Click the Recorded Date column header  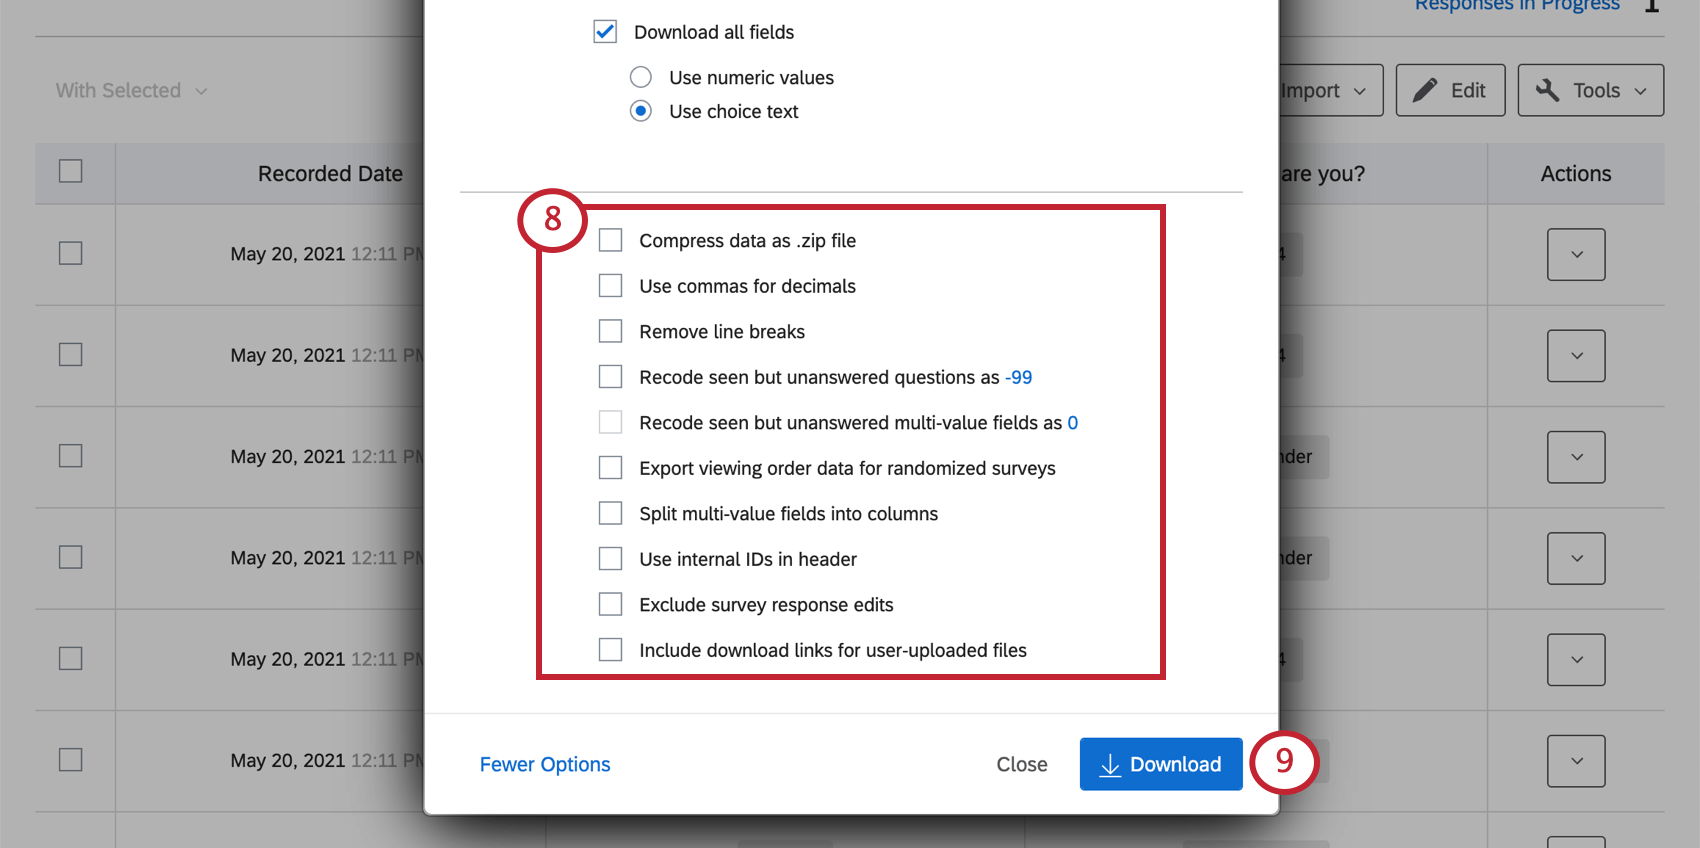pyautogui.click(x=330, y=174)
